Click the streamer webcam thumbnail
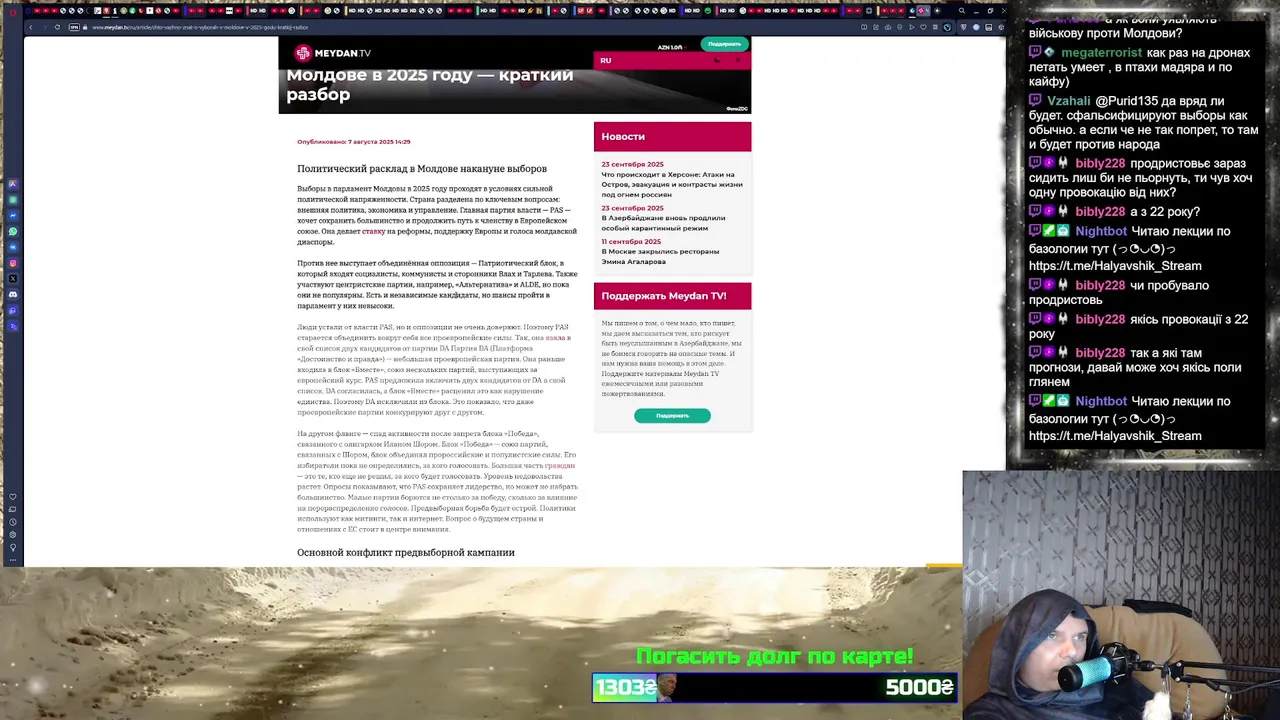1280x720 pixels. click(x=1121, y=595)
